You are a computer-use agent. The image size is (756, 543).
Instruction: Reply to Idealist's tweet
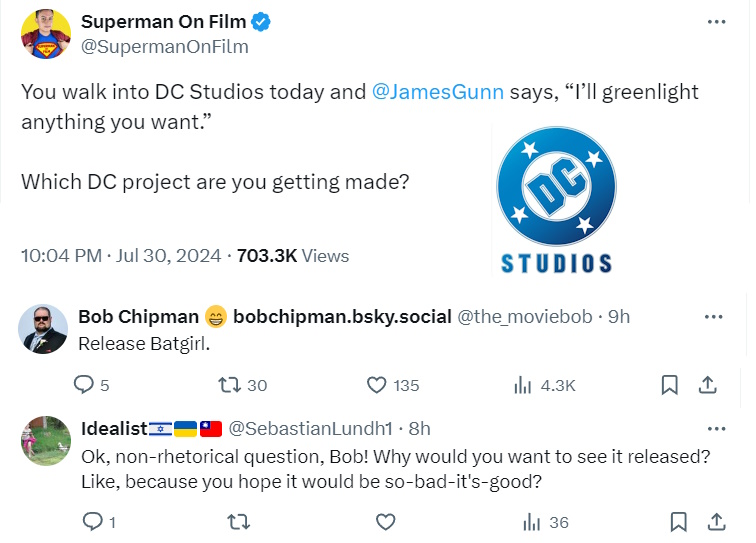point(92,521)
